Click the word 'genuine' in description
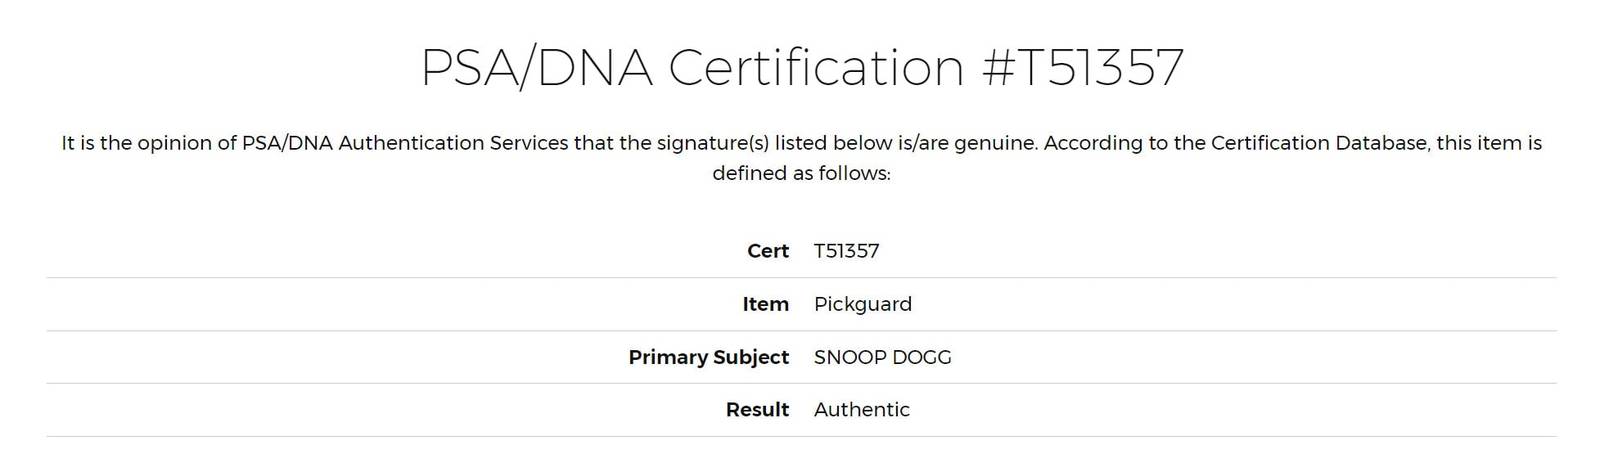 pyautogui.click(x=994, y=143)
